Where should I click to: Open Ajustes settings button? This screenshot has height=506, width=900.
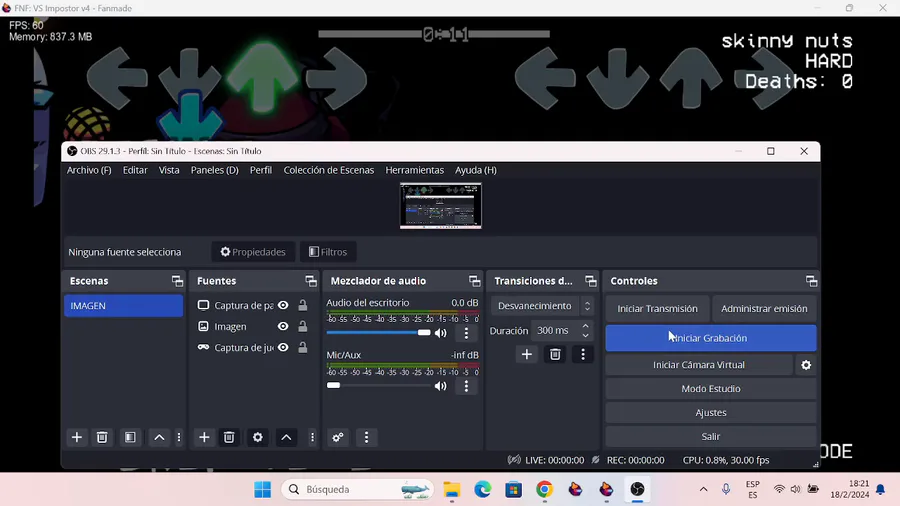click(711, 412)
